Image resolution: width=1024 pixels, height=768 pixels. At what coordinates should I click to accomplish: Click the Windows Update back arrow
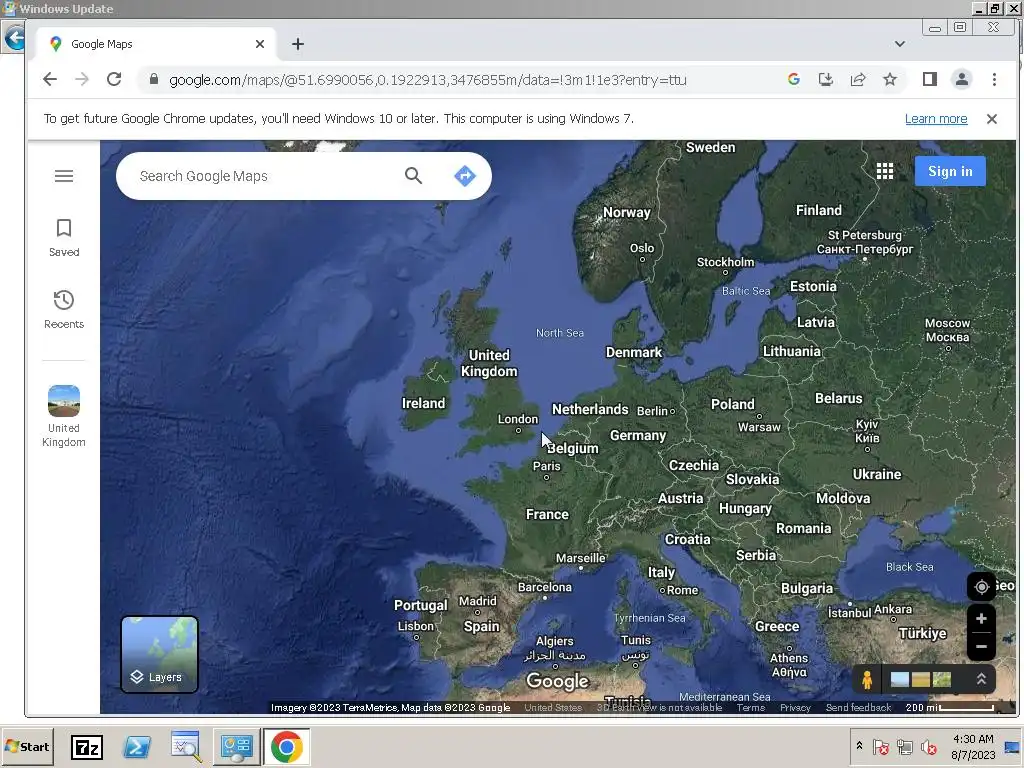point(14,39)
